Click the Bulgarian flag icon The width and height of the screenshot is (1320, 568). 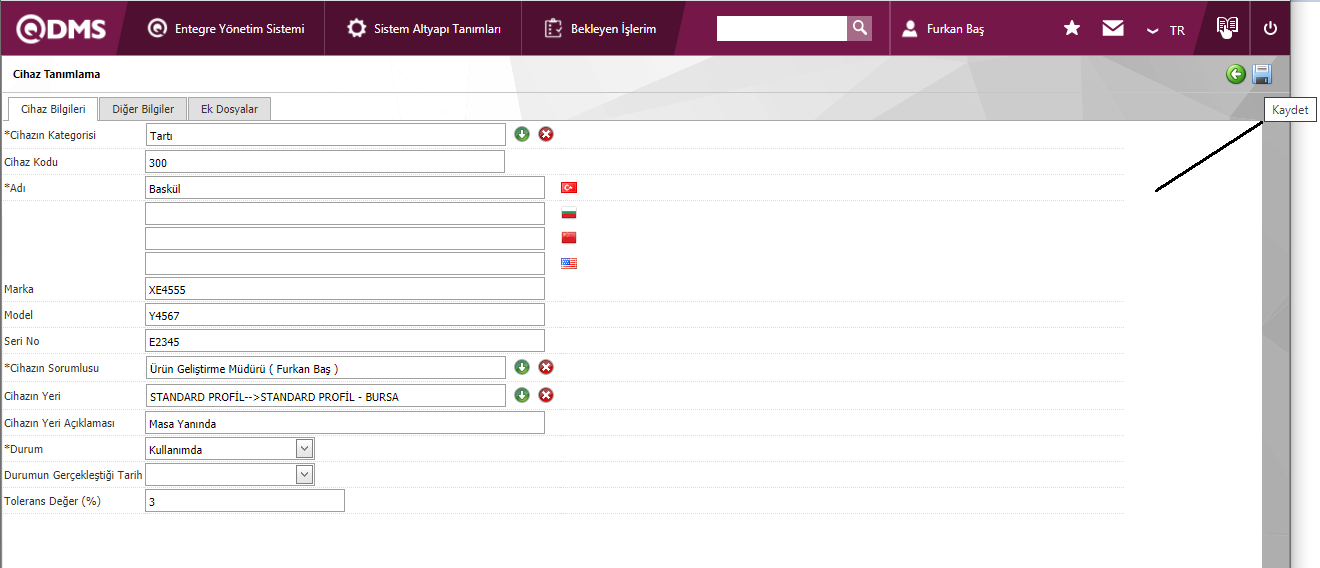tap(569, 213)
